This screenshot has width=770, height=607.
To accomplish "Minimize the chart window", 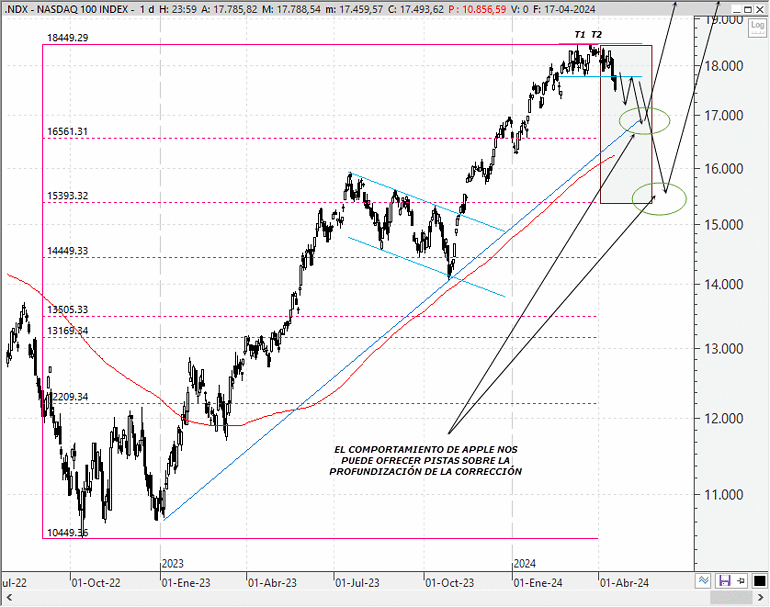I will click(736, 9).
